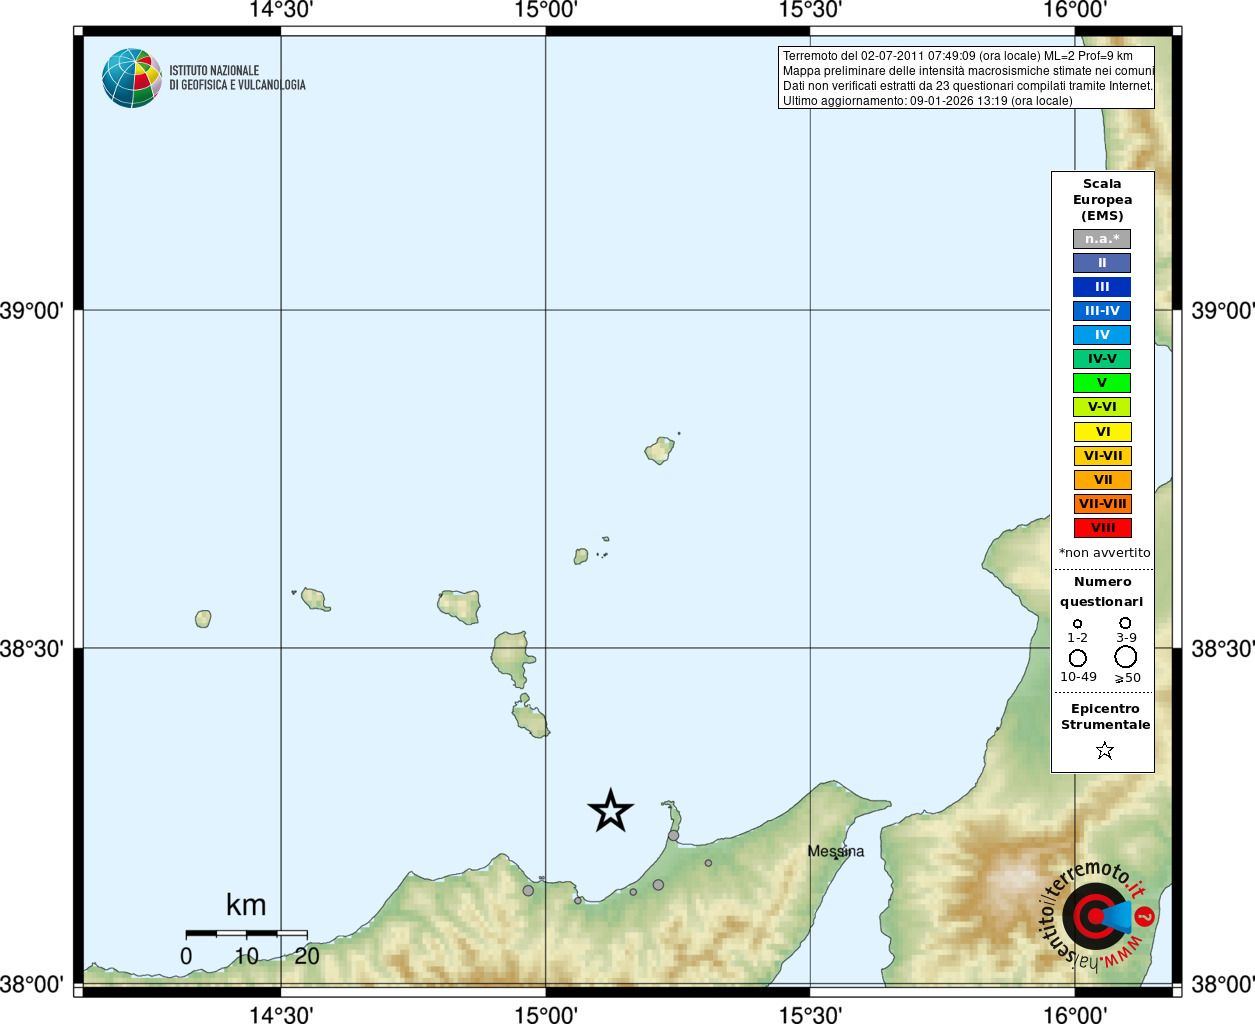The image size is (1255, 1024).
Task: Click the northernmost island, Stromboli
Action: pos(659,450)
